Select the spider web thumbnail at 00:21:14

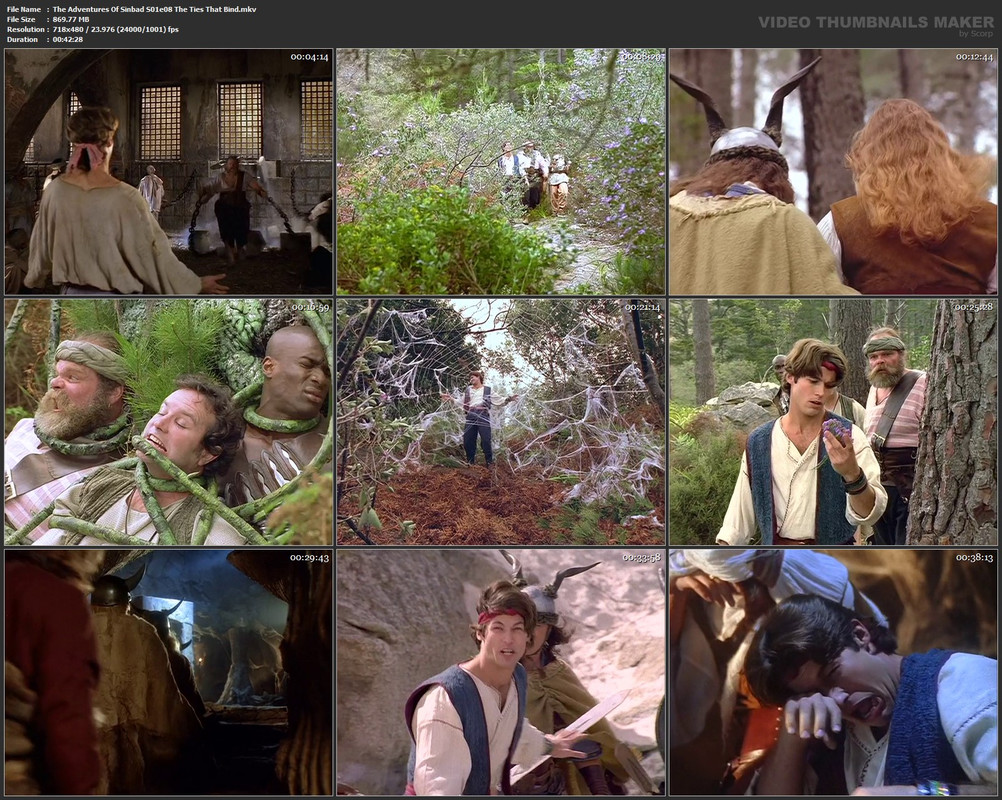[x=501, y=422]
